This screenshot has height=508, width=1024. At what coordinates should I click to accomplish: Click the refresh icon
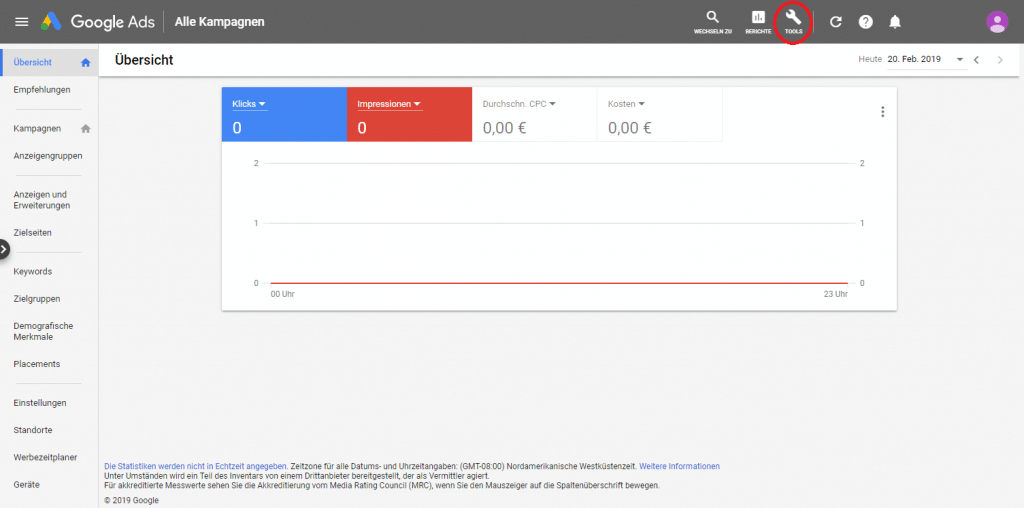click(835, 22)
